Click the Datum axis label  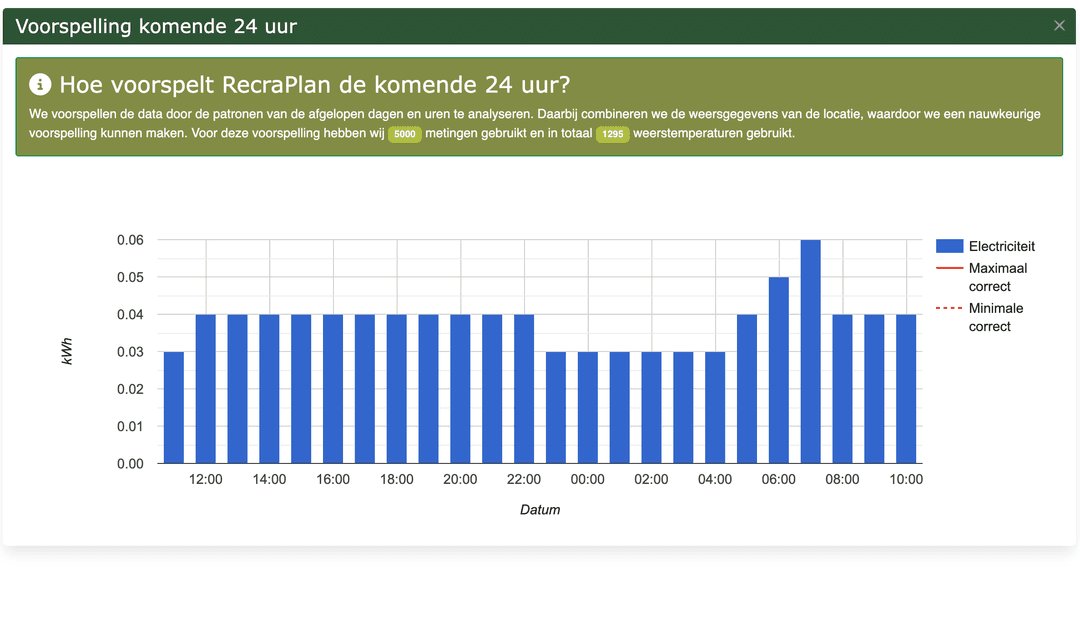pyautogui.click(x=540, y=510)
